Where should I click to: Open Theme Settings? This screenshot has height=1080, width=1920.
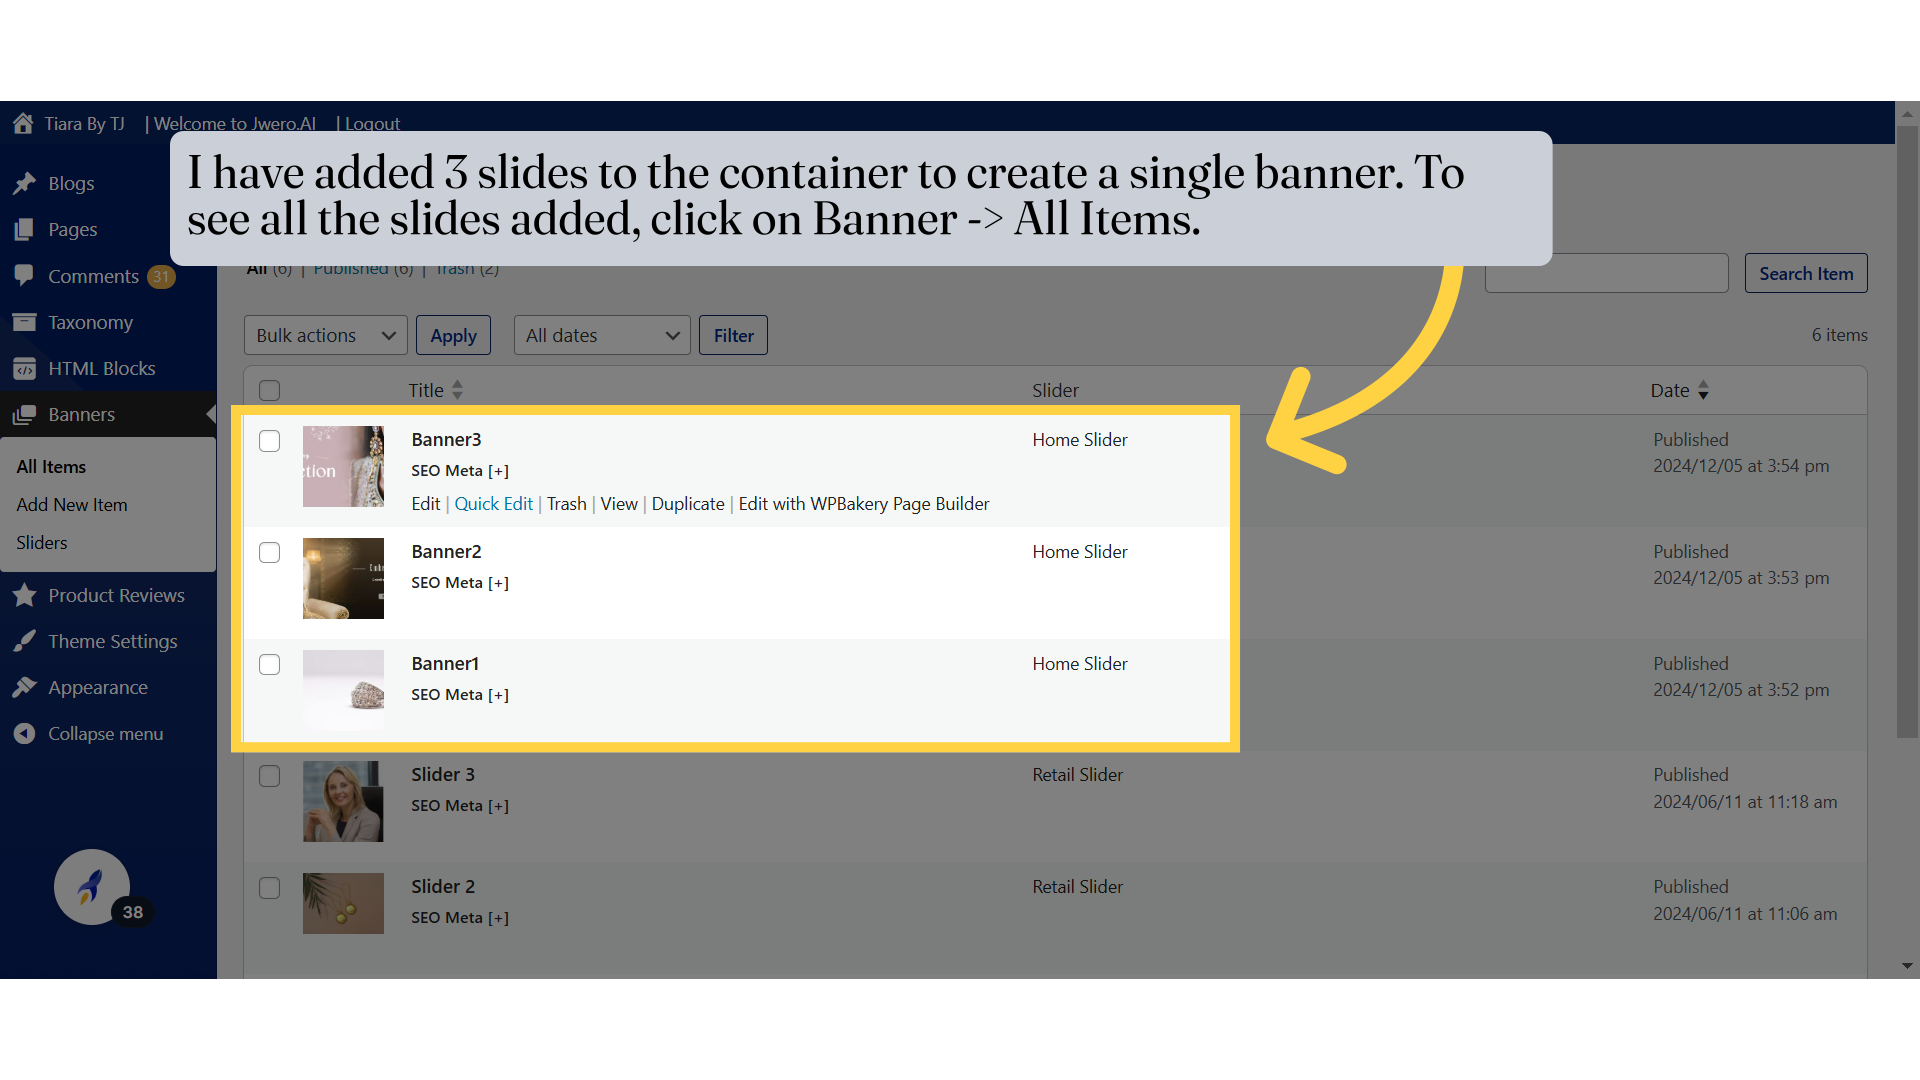(113, 641)
